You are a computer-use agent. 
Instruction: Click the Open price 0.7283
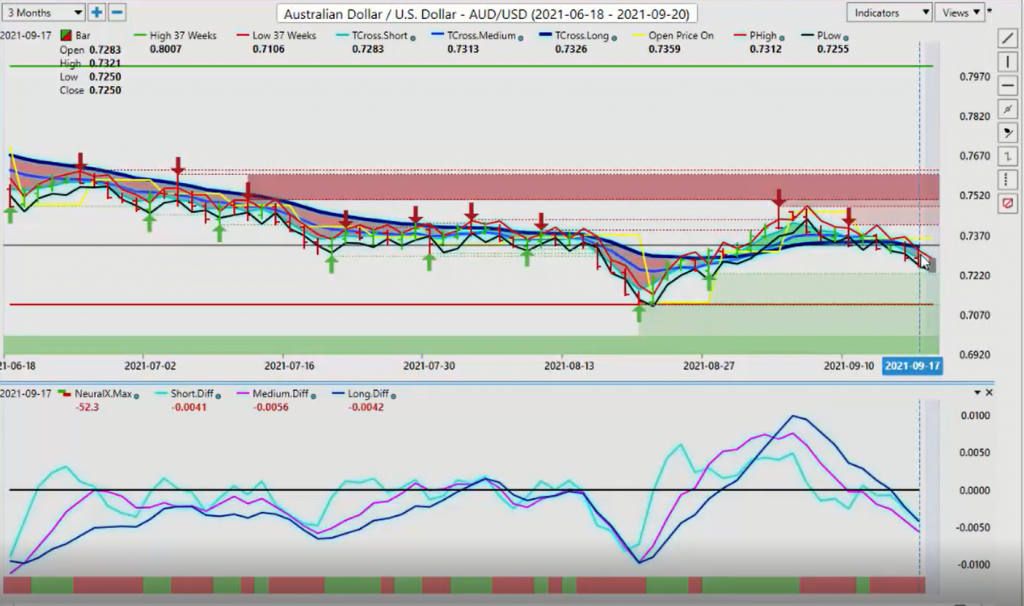click(x=105, y=50)
